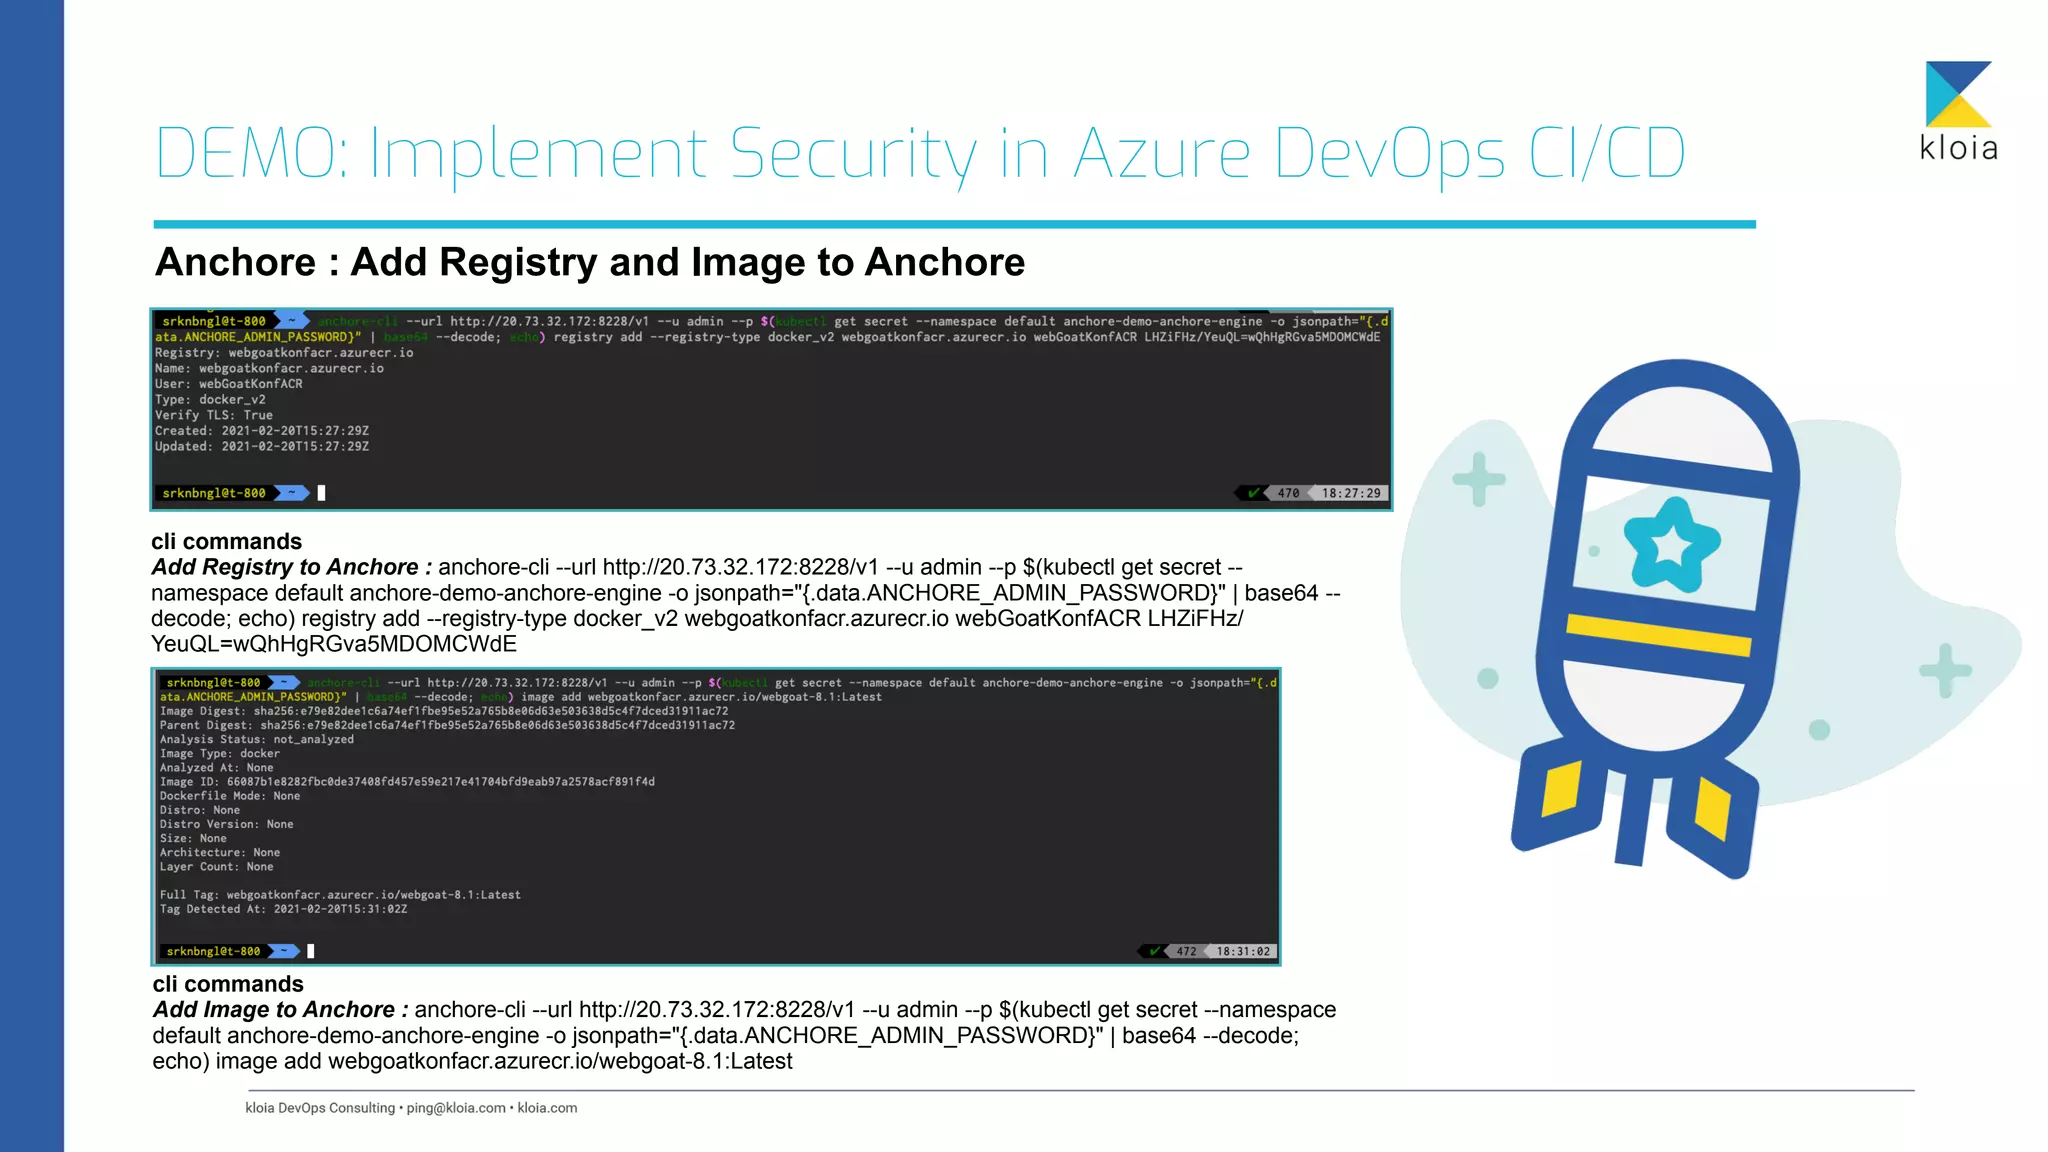Click 'Analysis Status: not_analyzed' line
Screen dimensions: 2048x1152
click(257, 740)
